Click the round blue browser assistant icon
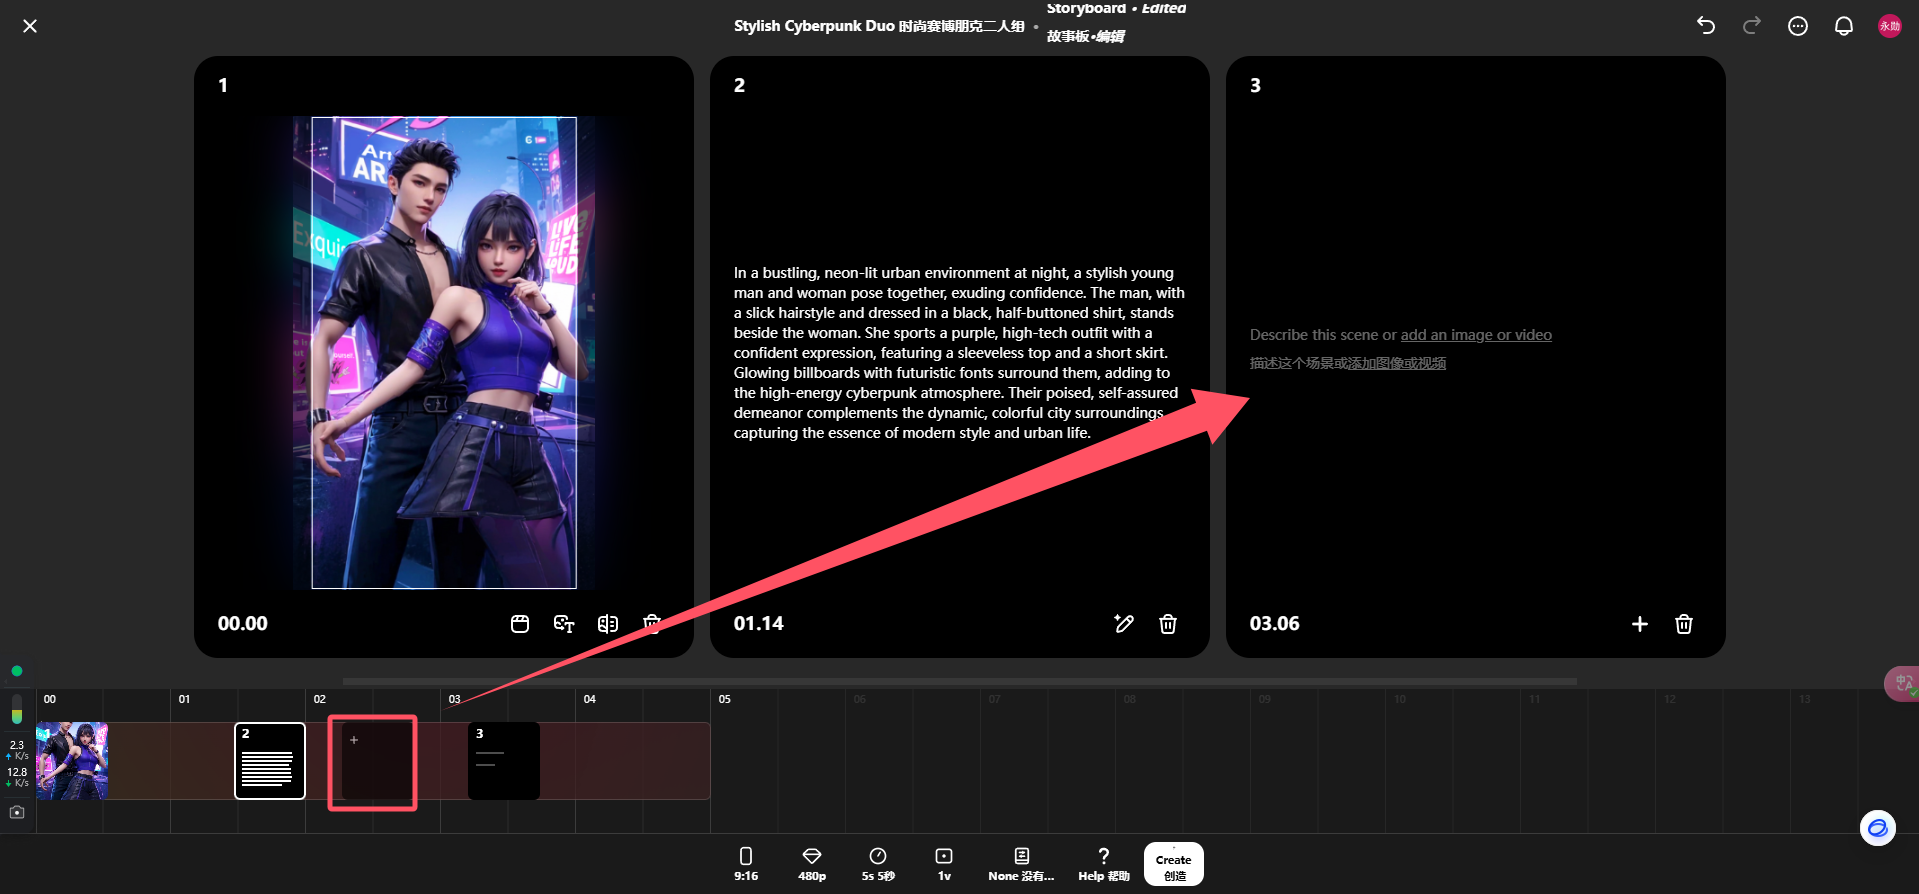 point(1878,828)
